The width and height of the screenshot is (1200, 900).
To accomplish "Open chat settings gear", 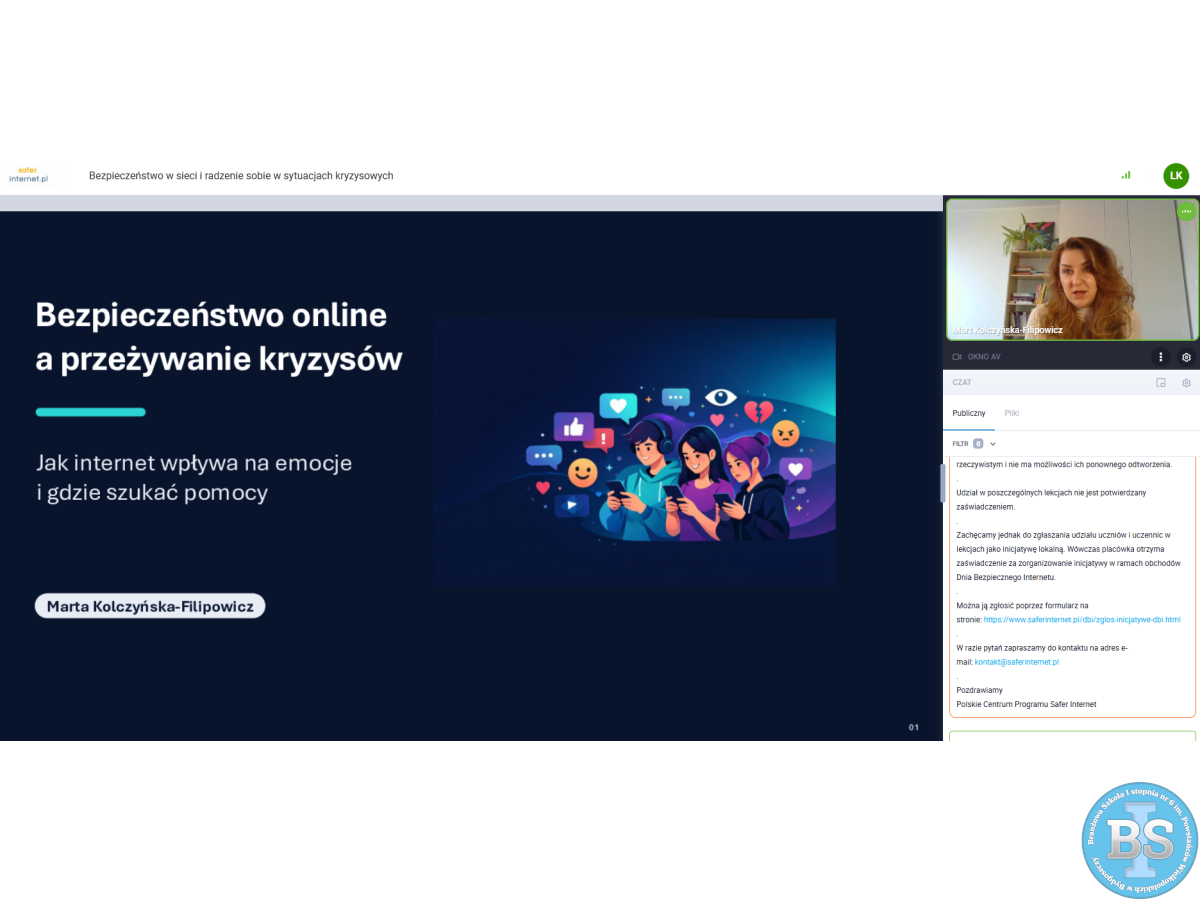I will click(1186, 383).
